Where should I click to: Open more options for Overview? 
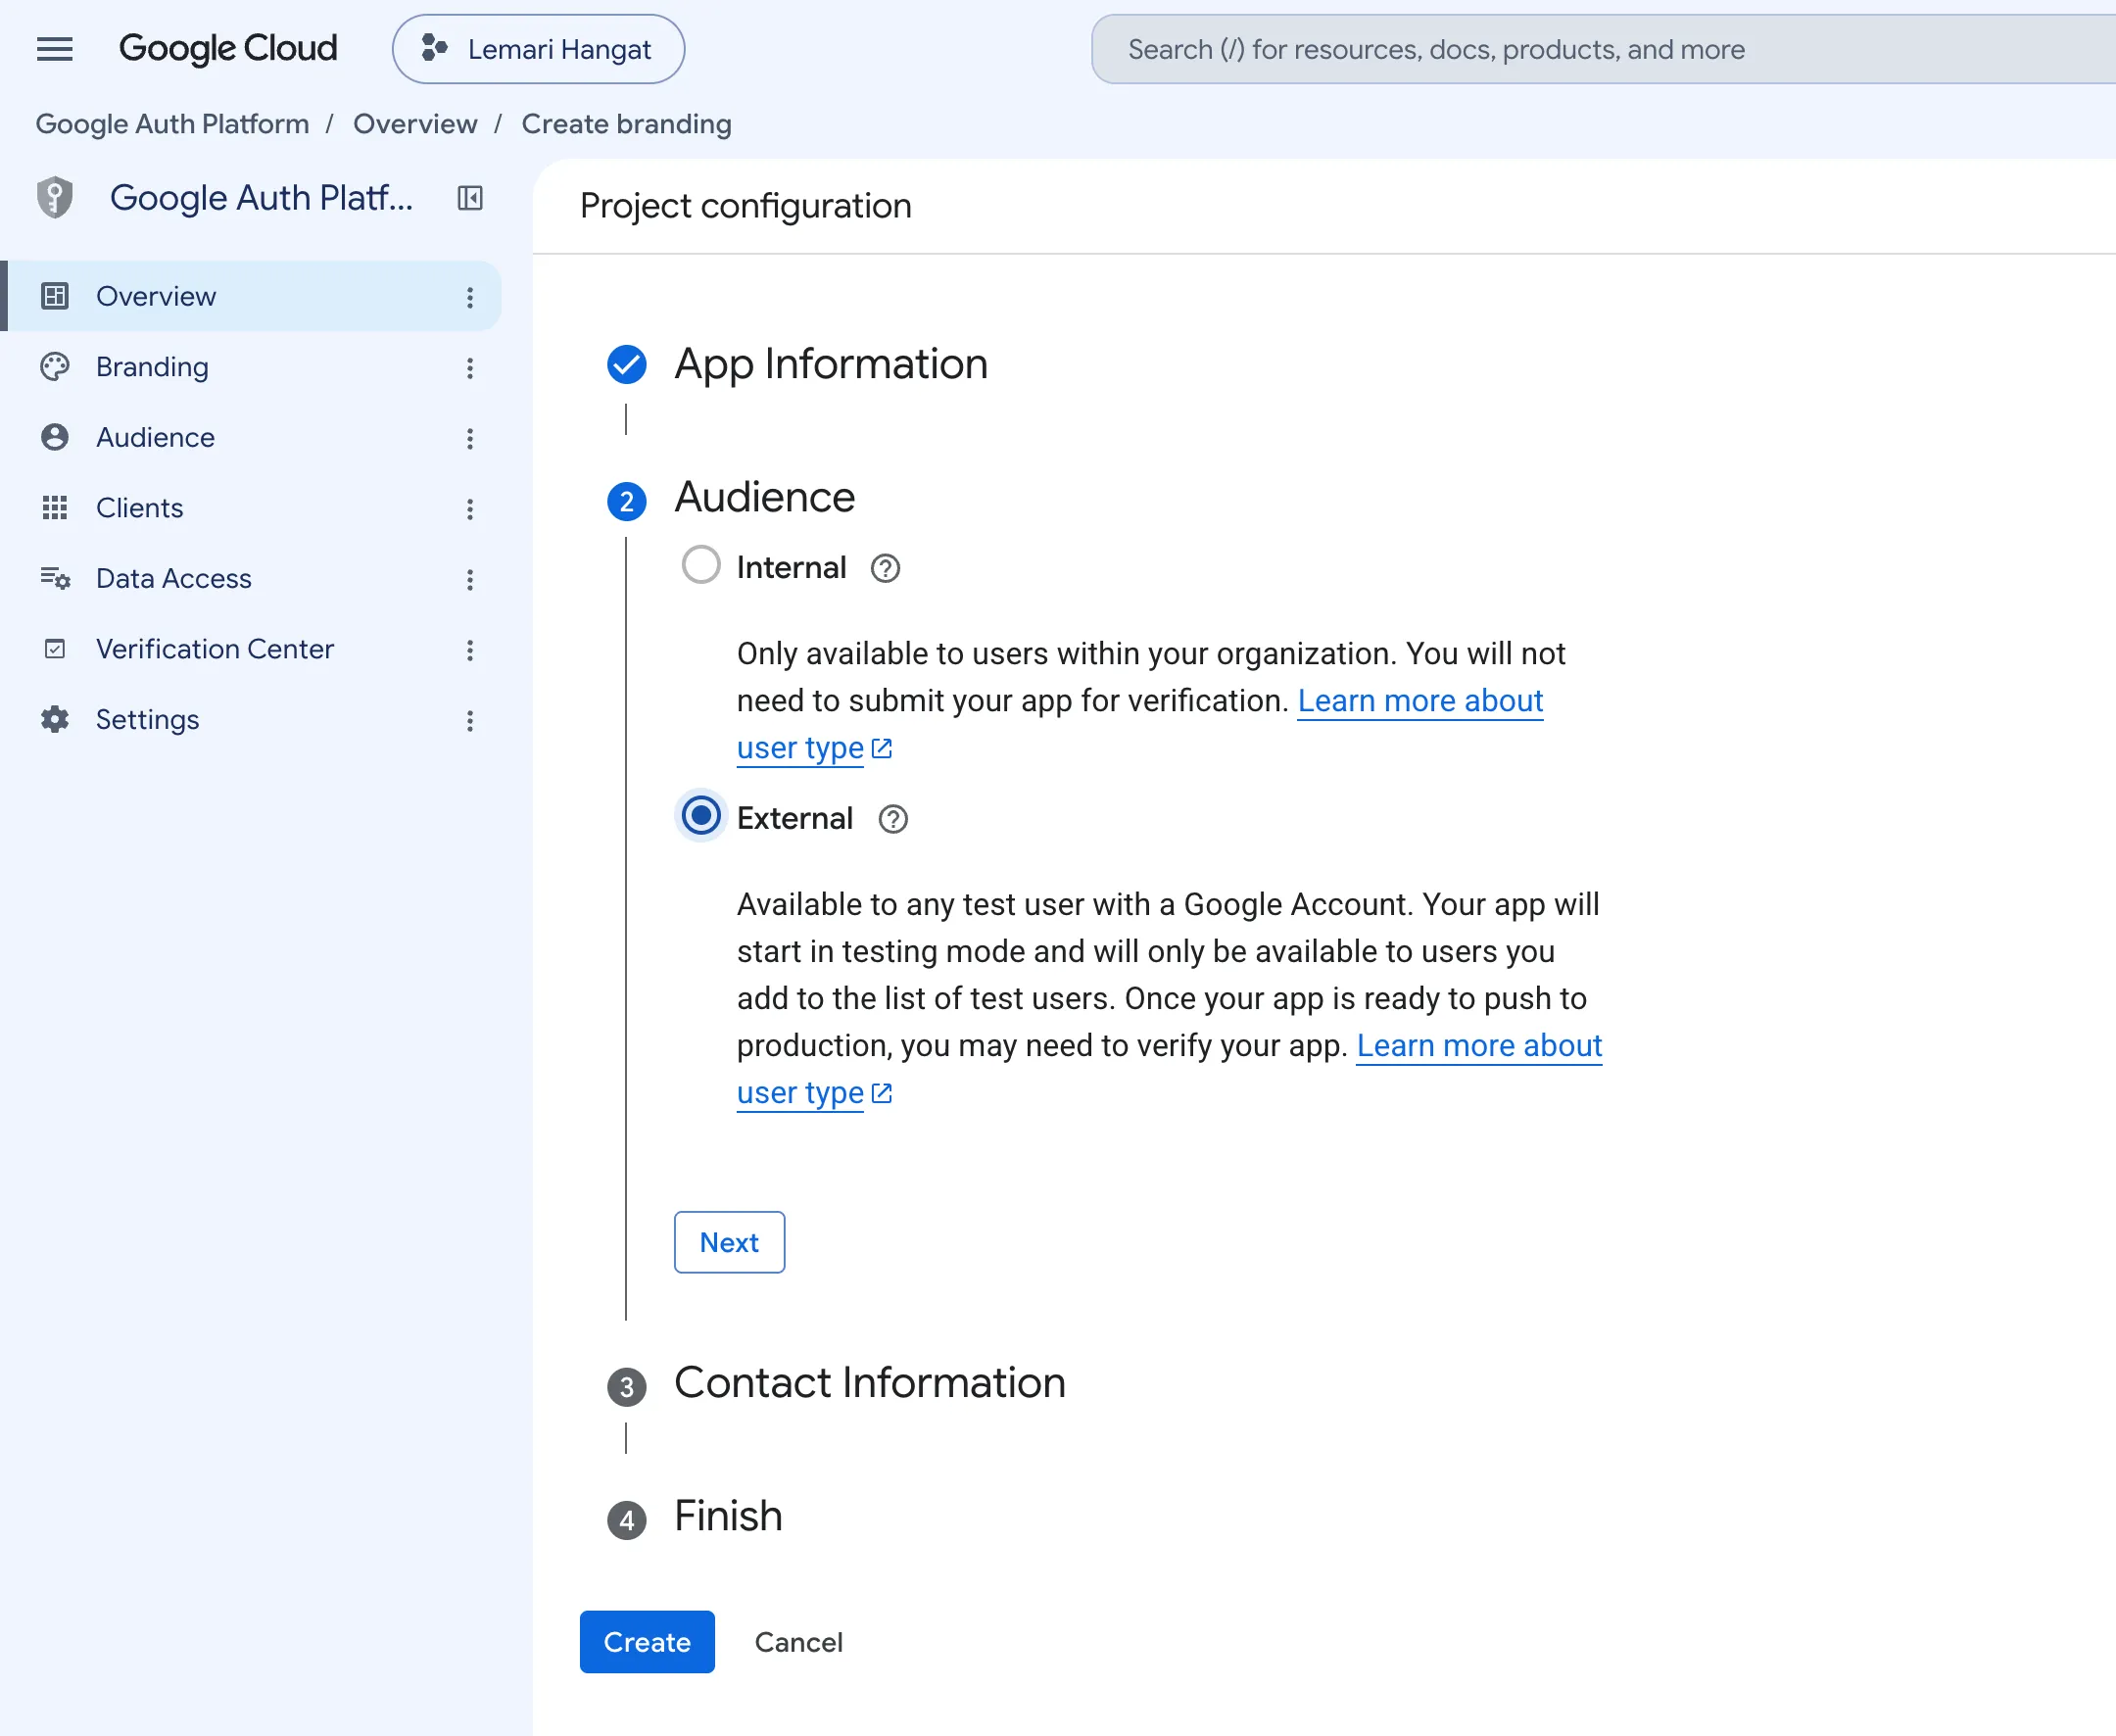470,297
